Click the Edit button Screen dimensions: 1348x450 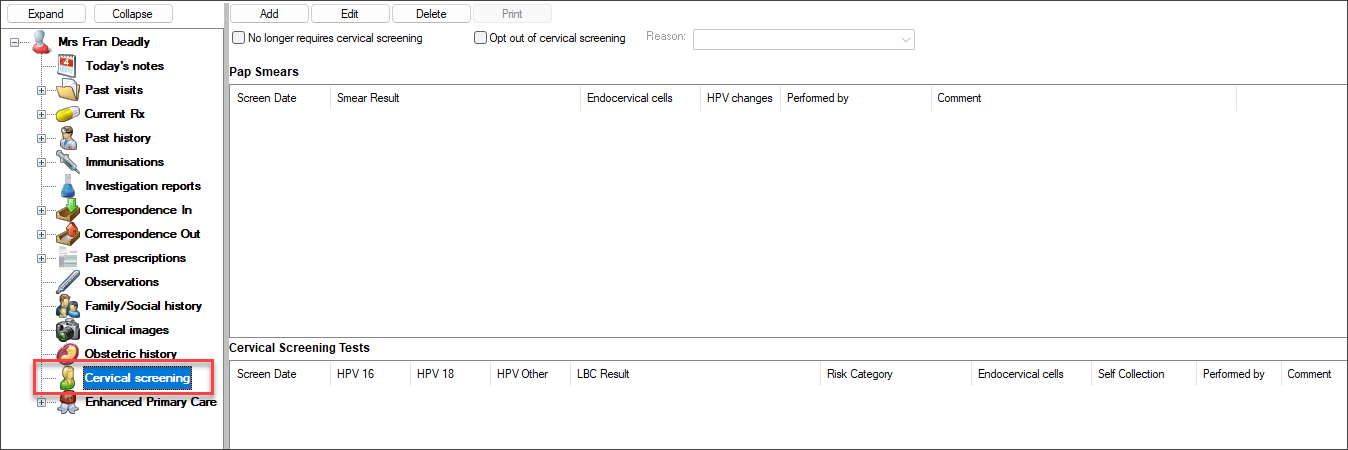pos(350,14)
